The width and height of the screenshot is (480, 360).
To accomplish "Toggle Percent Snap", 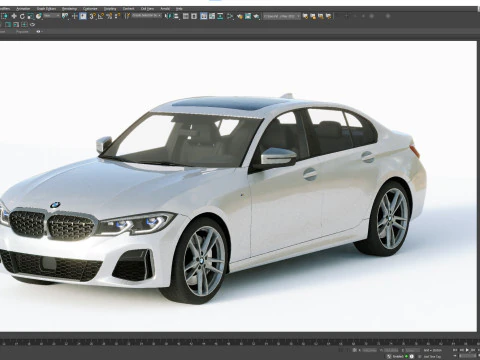I will [109, 16].
